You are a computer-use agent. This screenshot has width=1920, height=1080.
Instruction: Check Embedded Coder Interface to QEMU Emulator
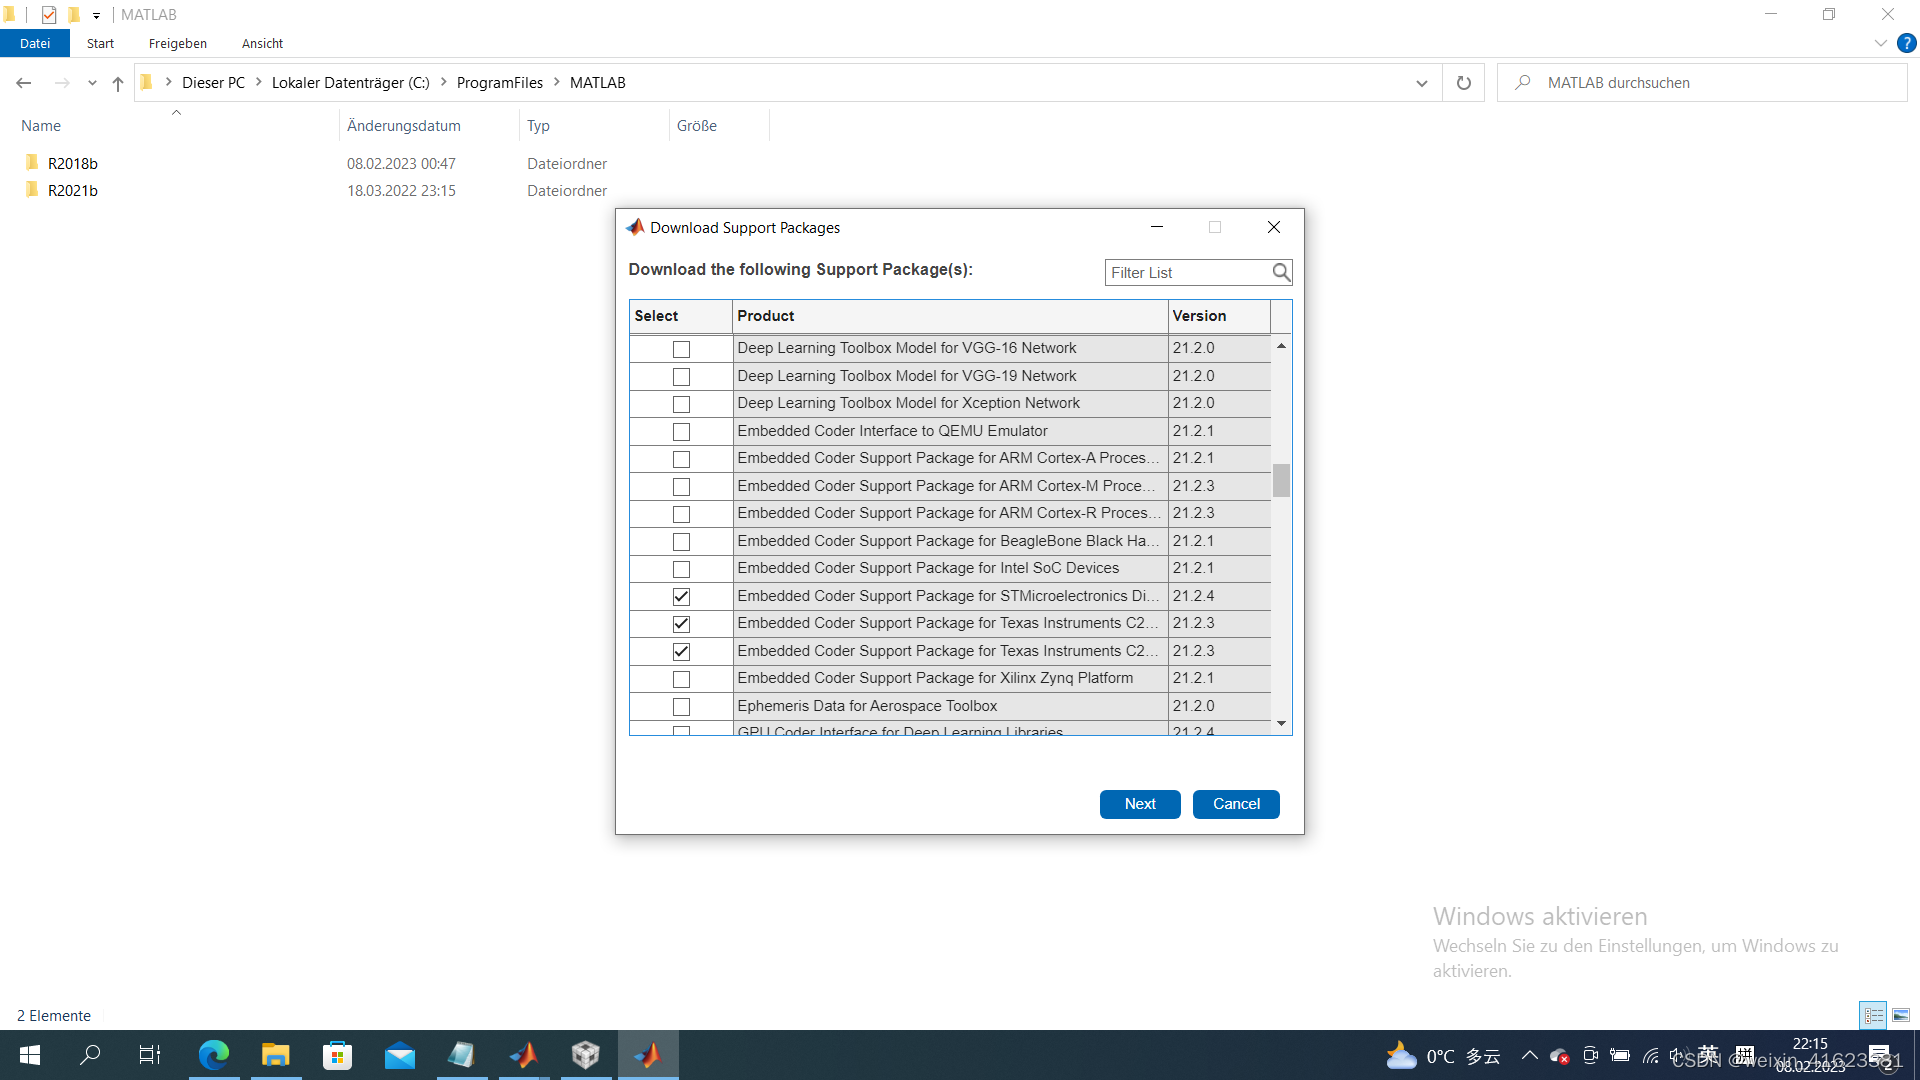(x=681, y=432)
